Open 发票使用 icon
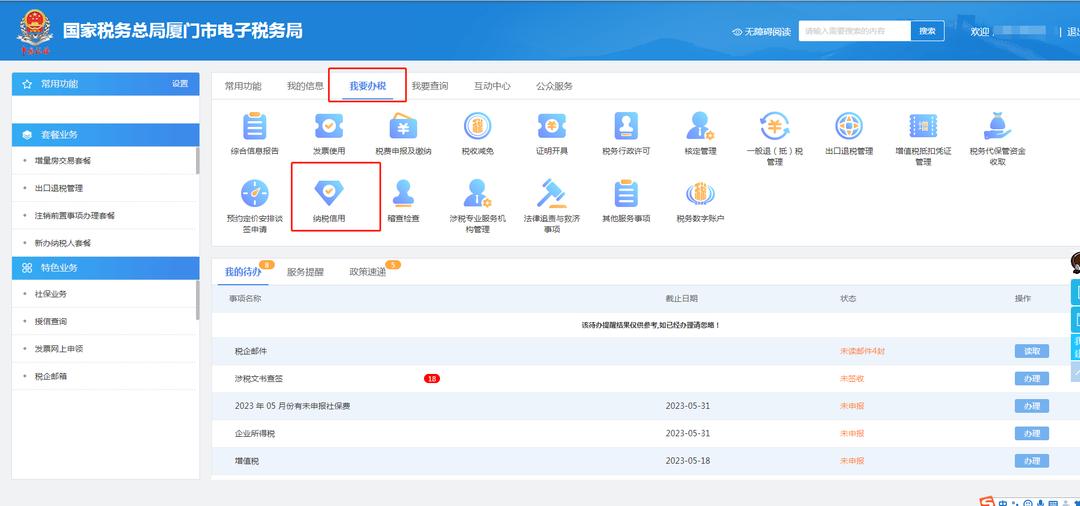 coord(329,127)
